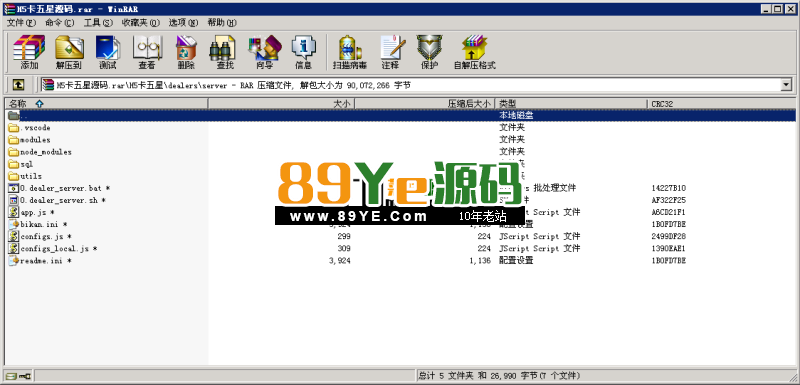Open the 工具(S) menu
The width and height of the screenshot is (800, 385).
coord(98,22)
